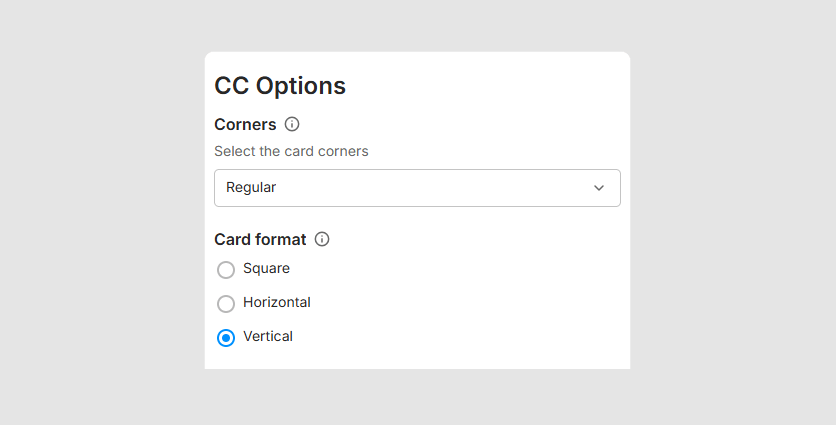
Task: Click the blue dot inside the Vertical radio
Action: point(226,338)
